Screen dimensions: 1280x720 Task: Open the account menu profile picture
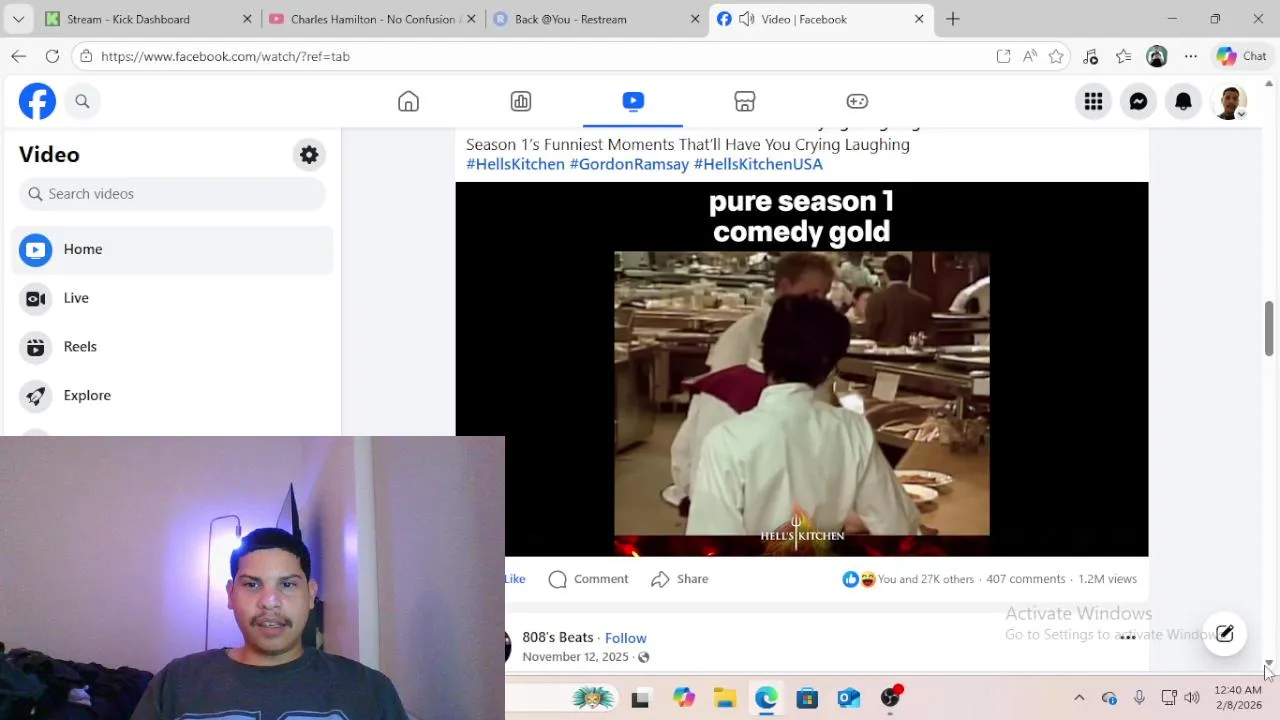[1229, 101]
